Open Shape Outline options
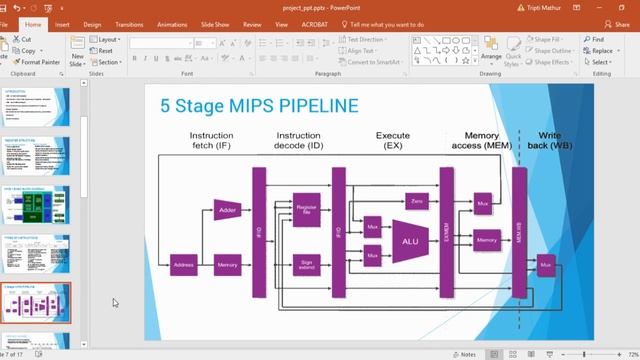Viewport: 640px width, 360px height. 550,51
